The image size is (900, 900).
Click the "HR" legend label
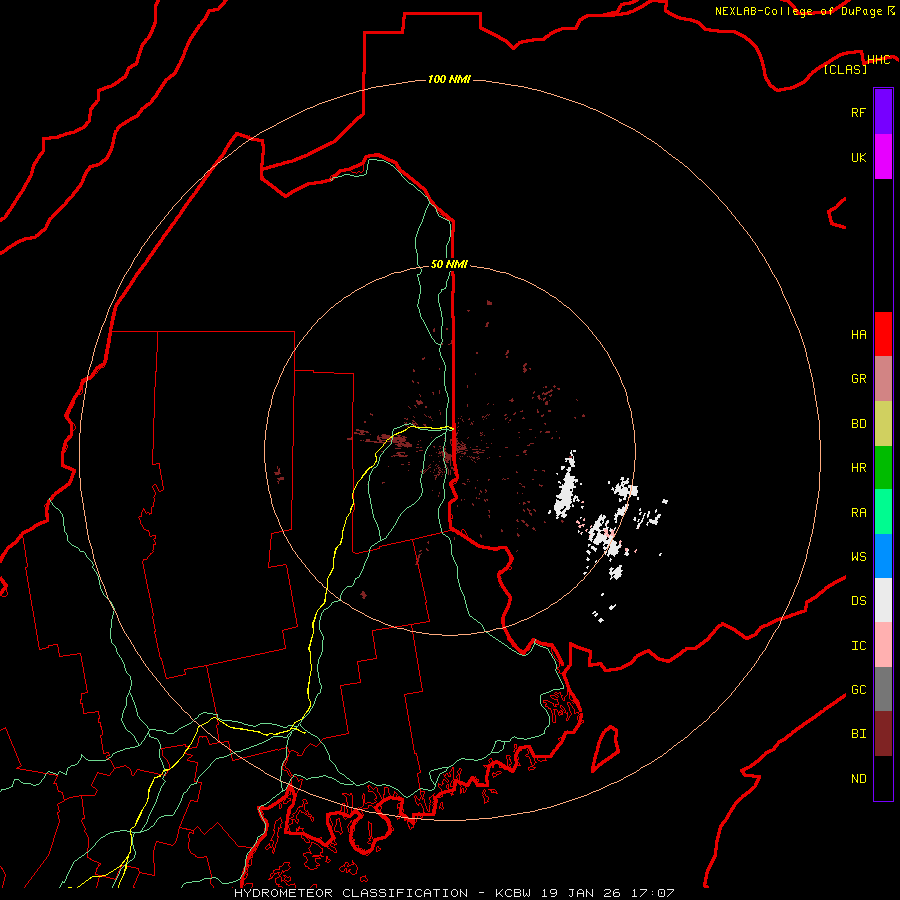click(x=858, y=468)
